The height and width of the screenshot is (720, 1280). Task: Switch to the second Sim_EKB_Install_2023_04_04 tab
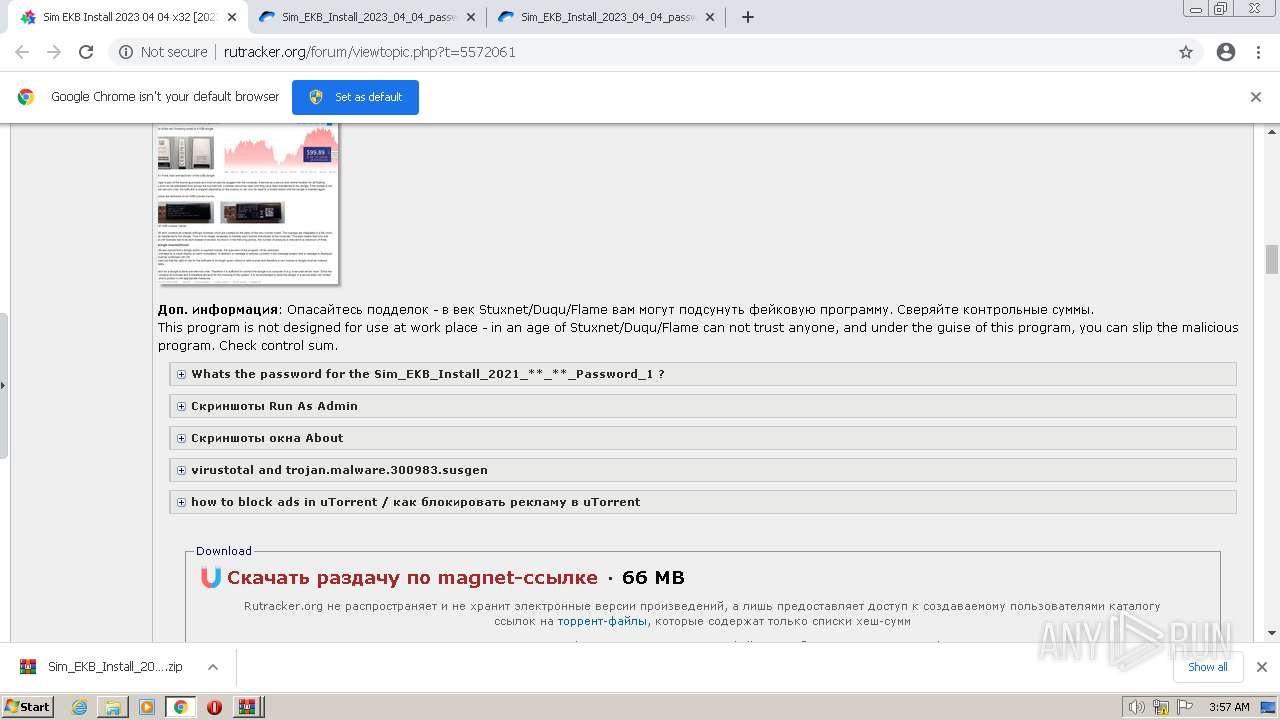(365, 17)
